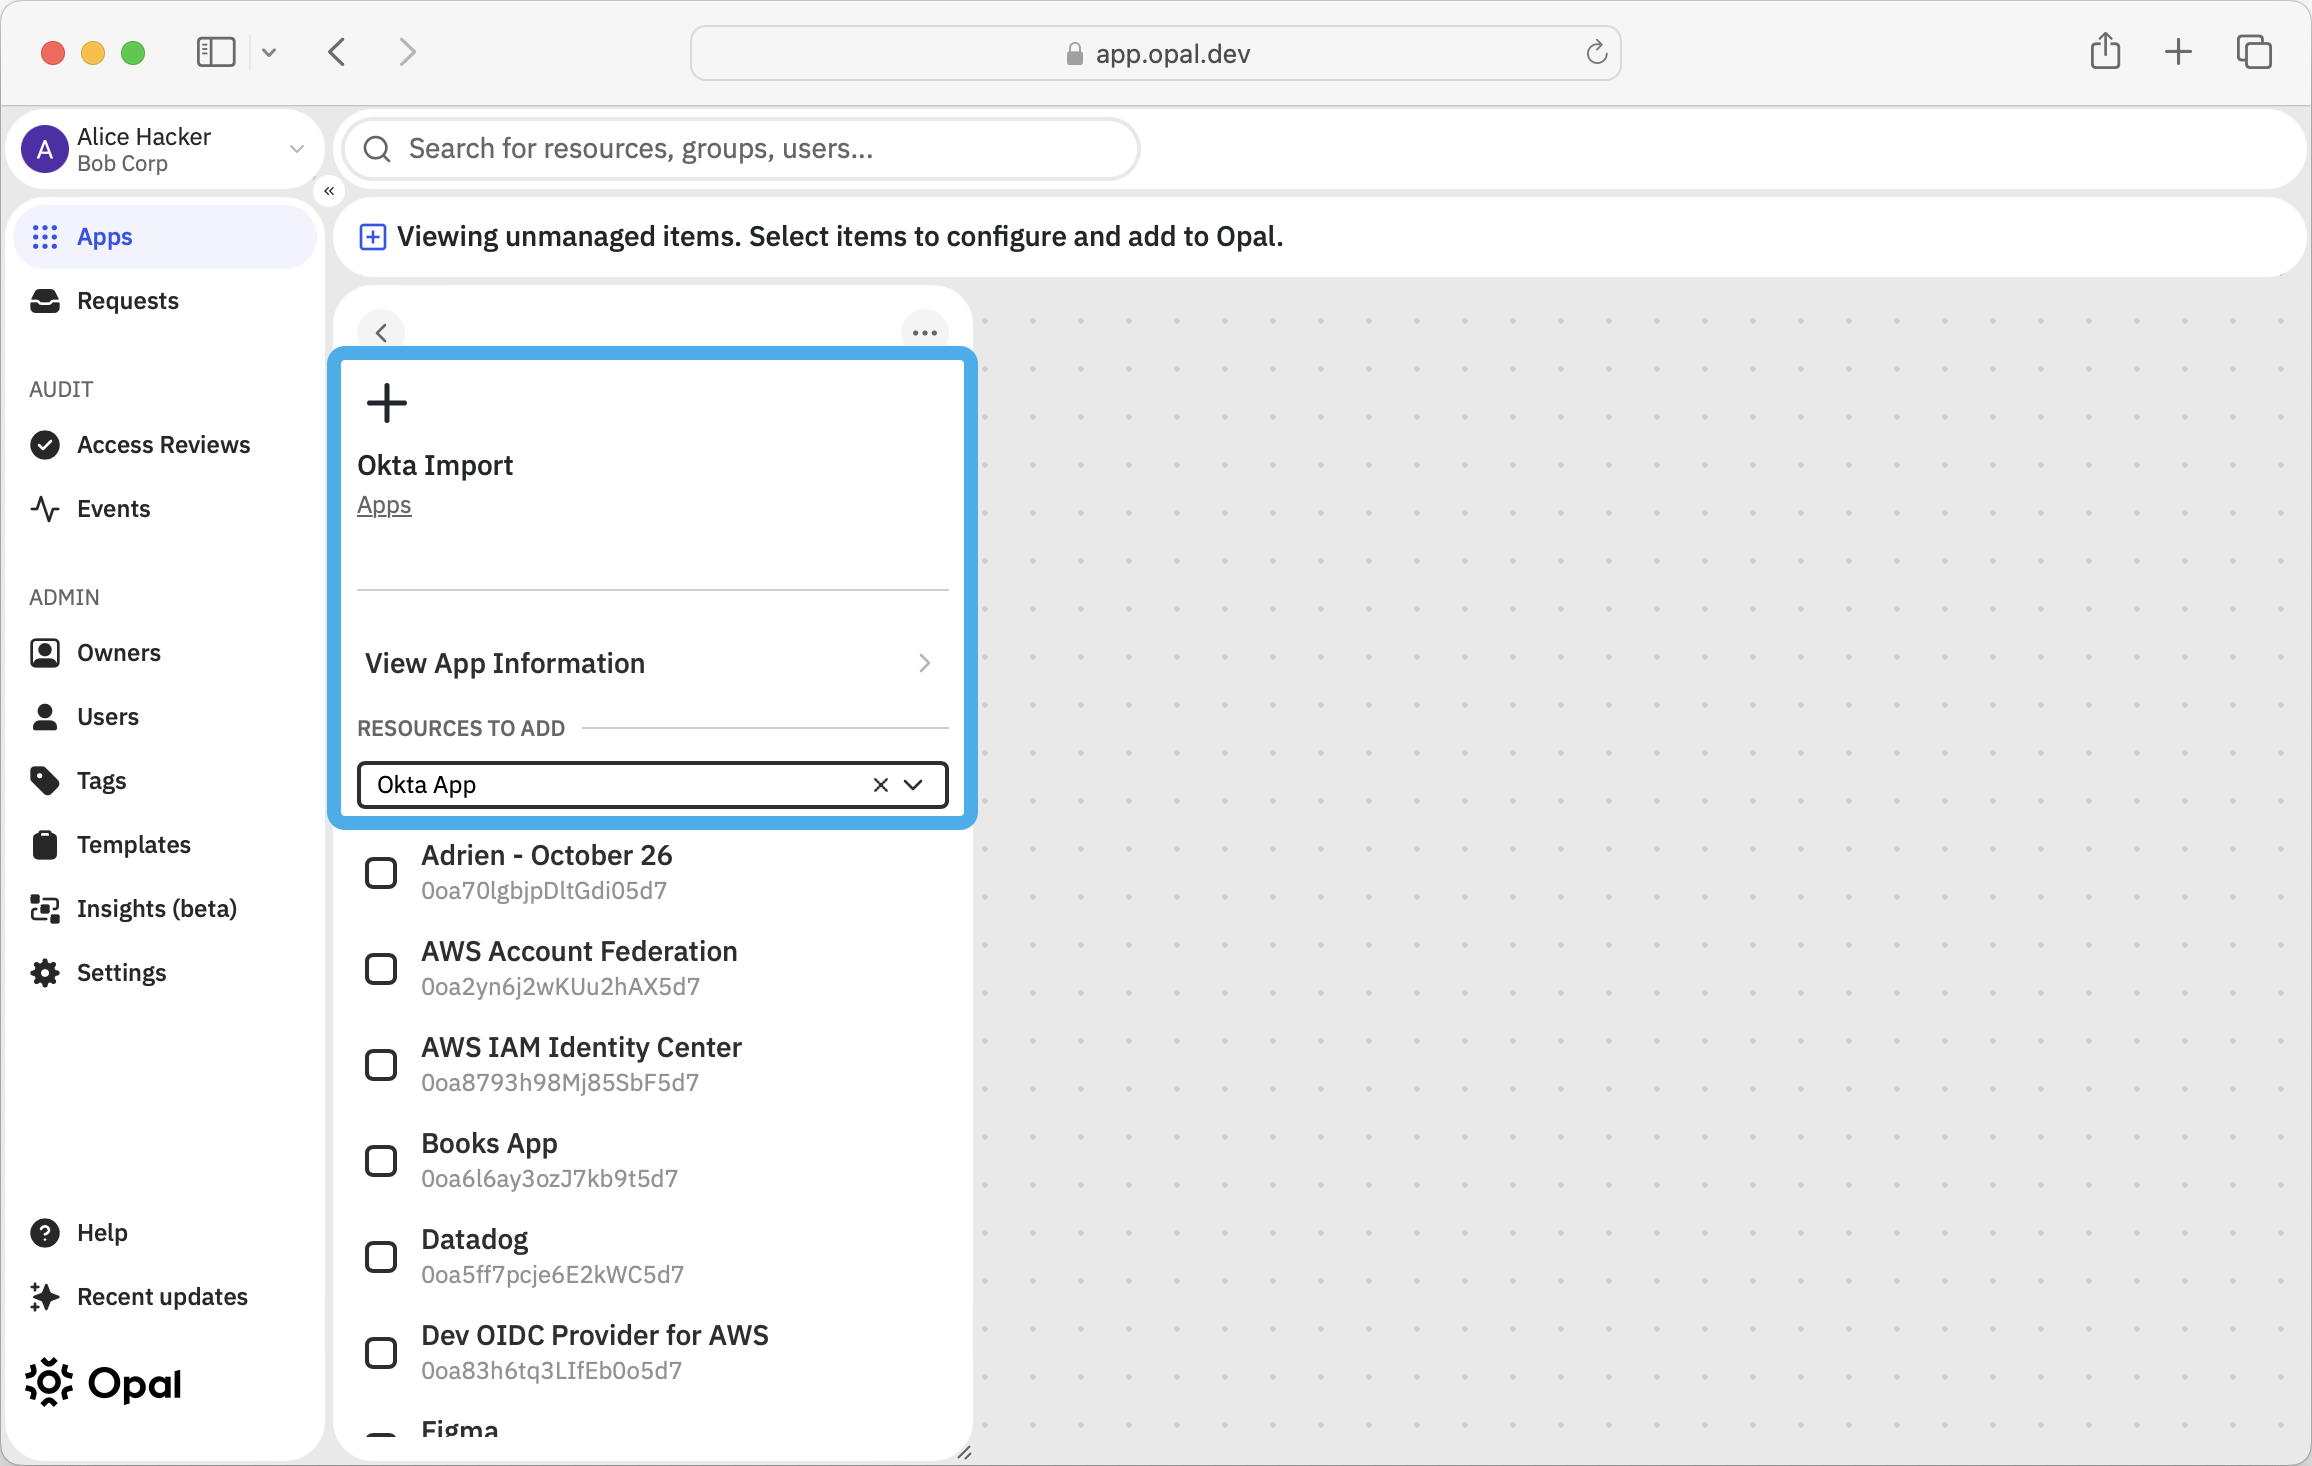Focus the search resources input field
The height and width of the screenshot is (1466, 2312).
[x=741, y=149]
